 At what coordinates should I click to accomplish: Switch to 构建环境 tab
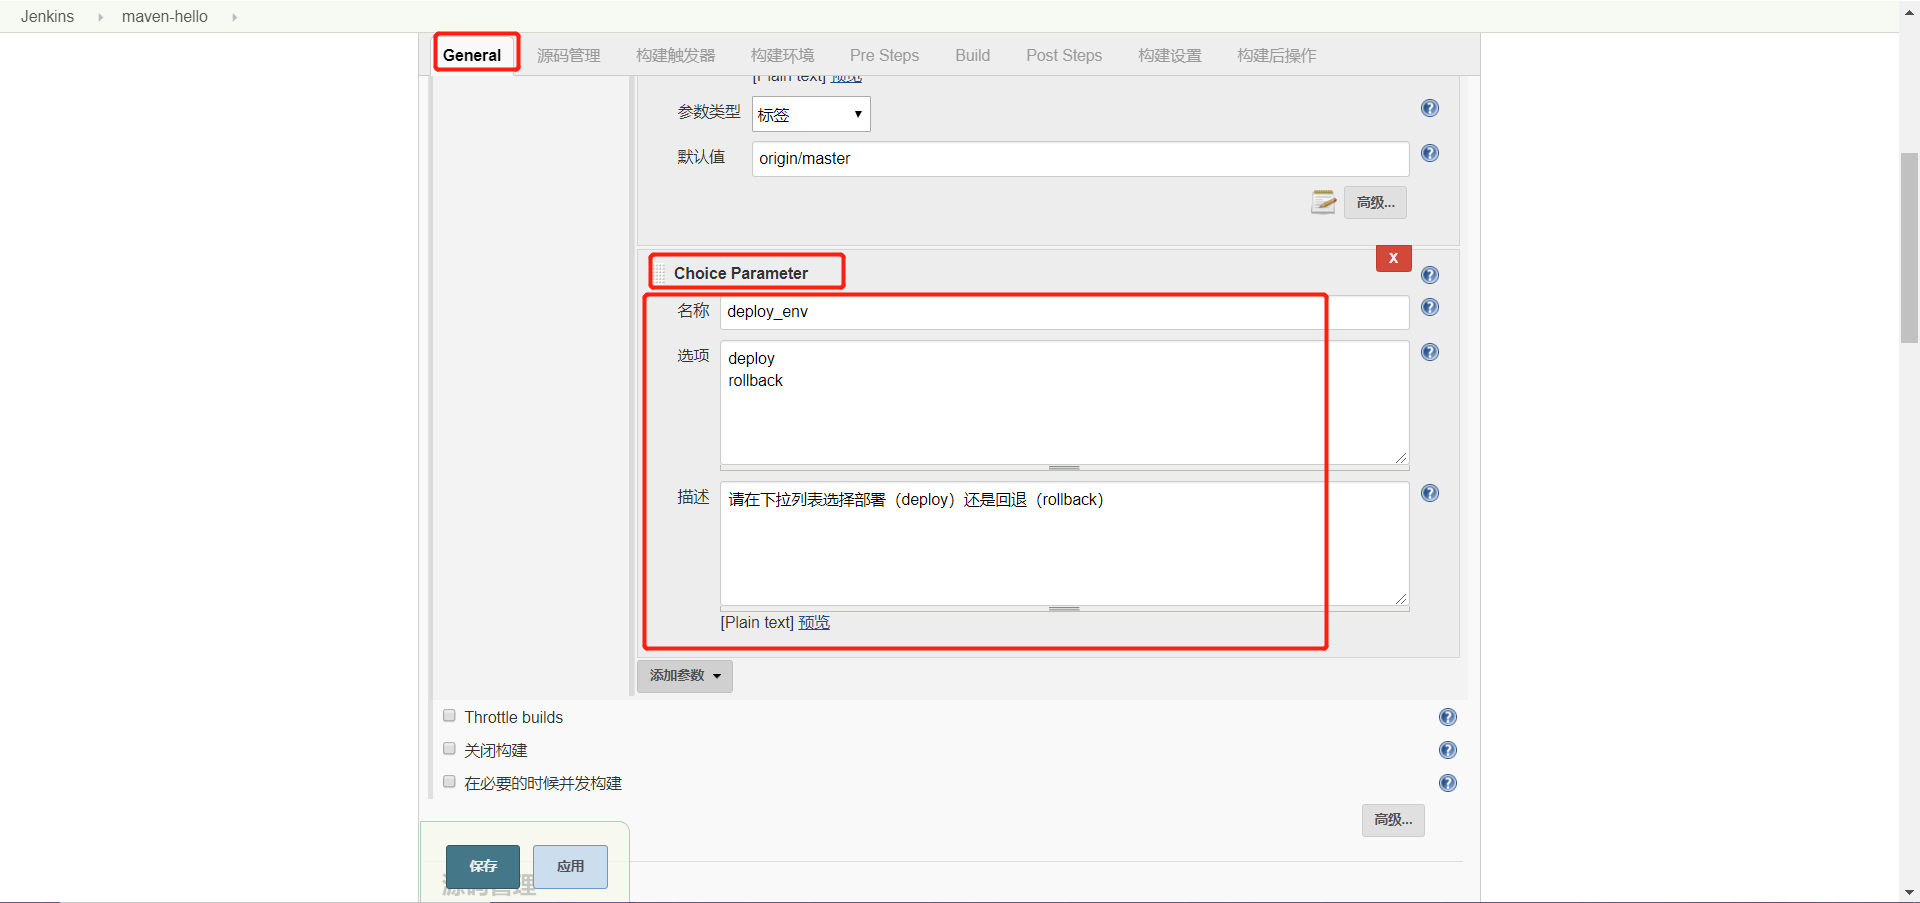(x=783, y=55)
